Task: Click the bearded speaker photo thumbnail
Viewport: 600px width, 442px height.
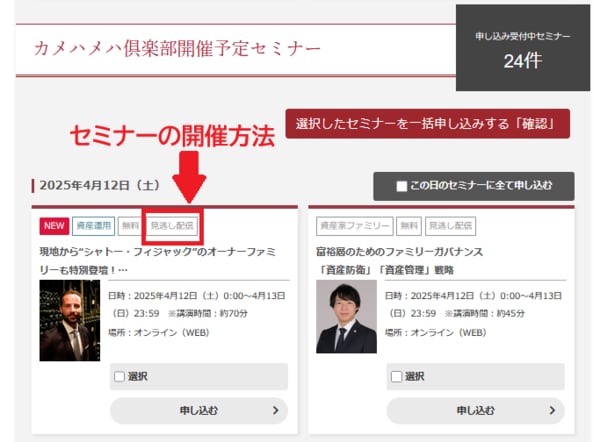Action: click(69, 320)
